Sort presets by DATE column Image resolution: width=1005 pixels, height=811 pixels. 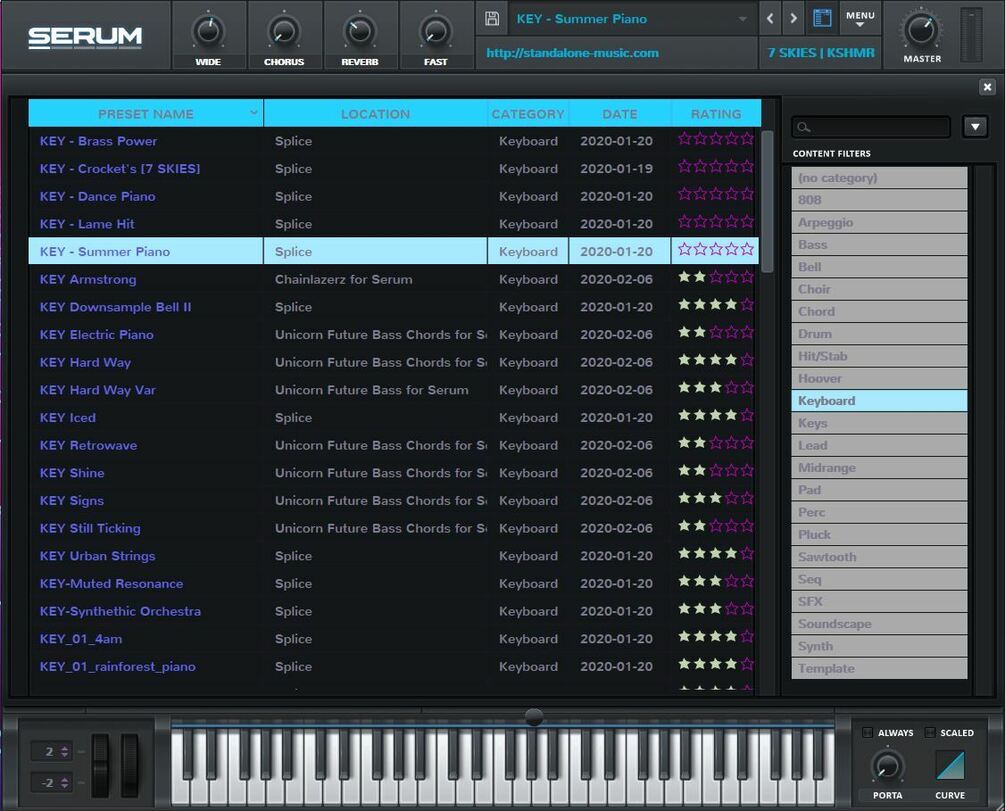(x=620, y=113)
